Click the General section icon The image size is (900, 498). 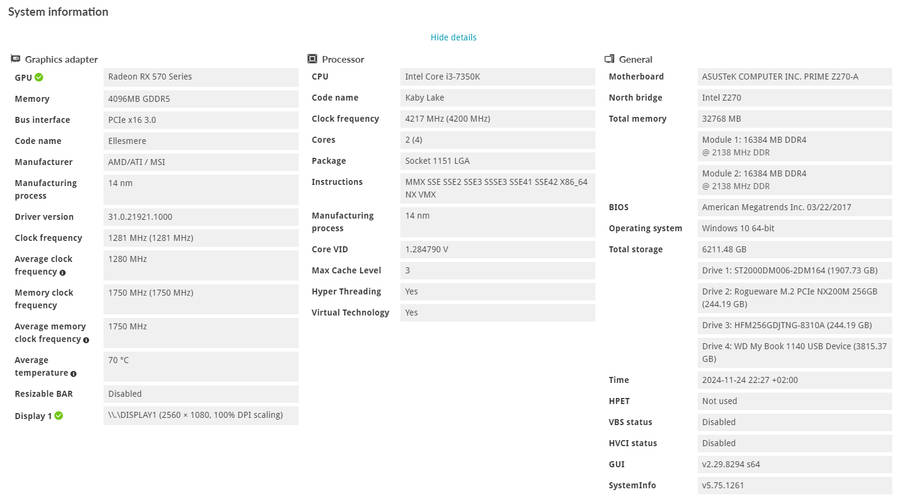(x=610, y=59)
